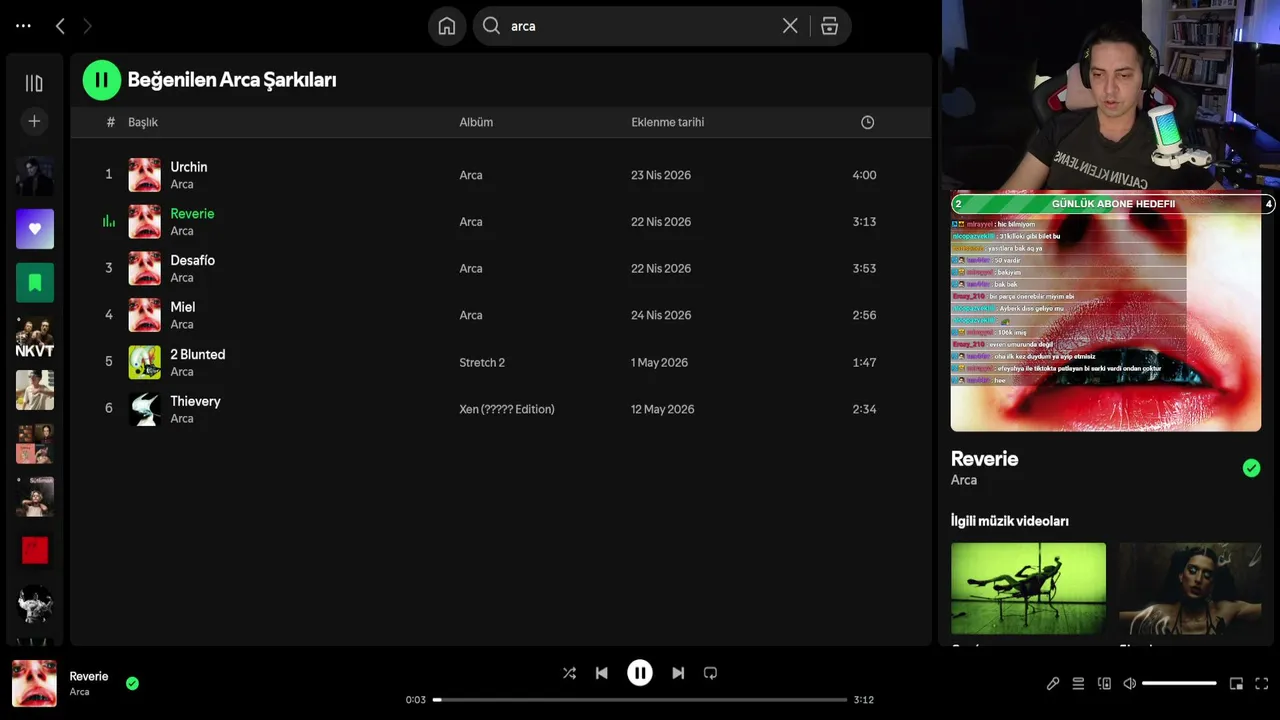Open the play queue icon

click(x=1078, y=684)
